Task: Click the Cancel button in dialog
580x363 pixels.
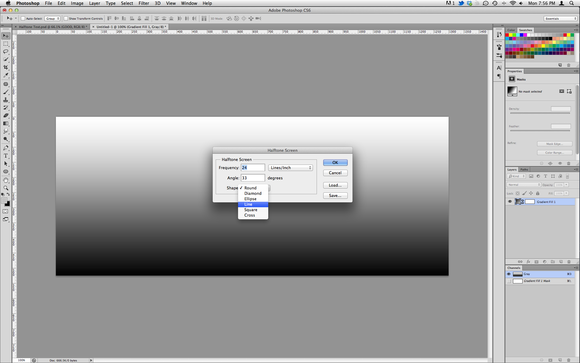Action: [x=335, y=173]
